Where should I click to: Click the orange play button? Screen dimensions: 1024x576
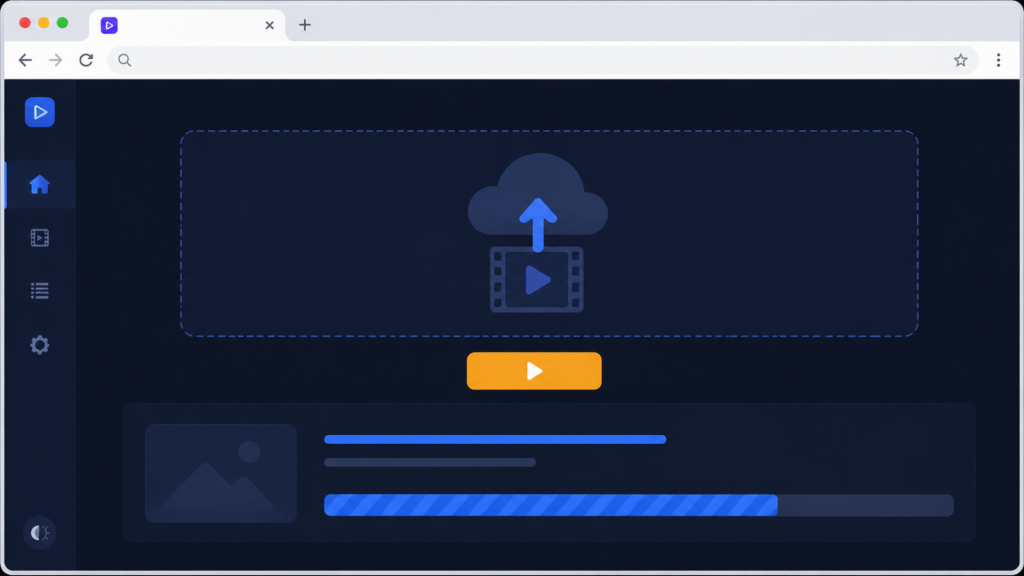[534, 371]
